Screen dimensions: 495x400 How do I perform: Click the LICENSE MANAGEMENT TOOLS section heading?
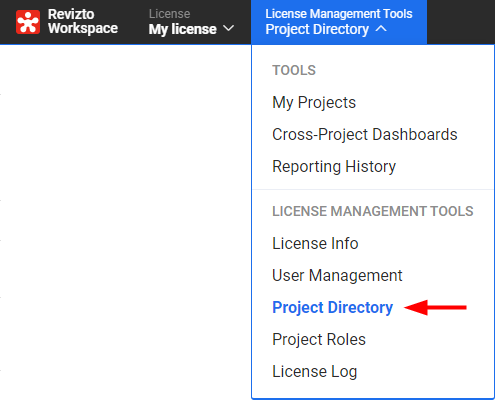coord(373,211)
